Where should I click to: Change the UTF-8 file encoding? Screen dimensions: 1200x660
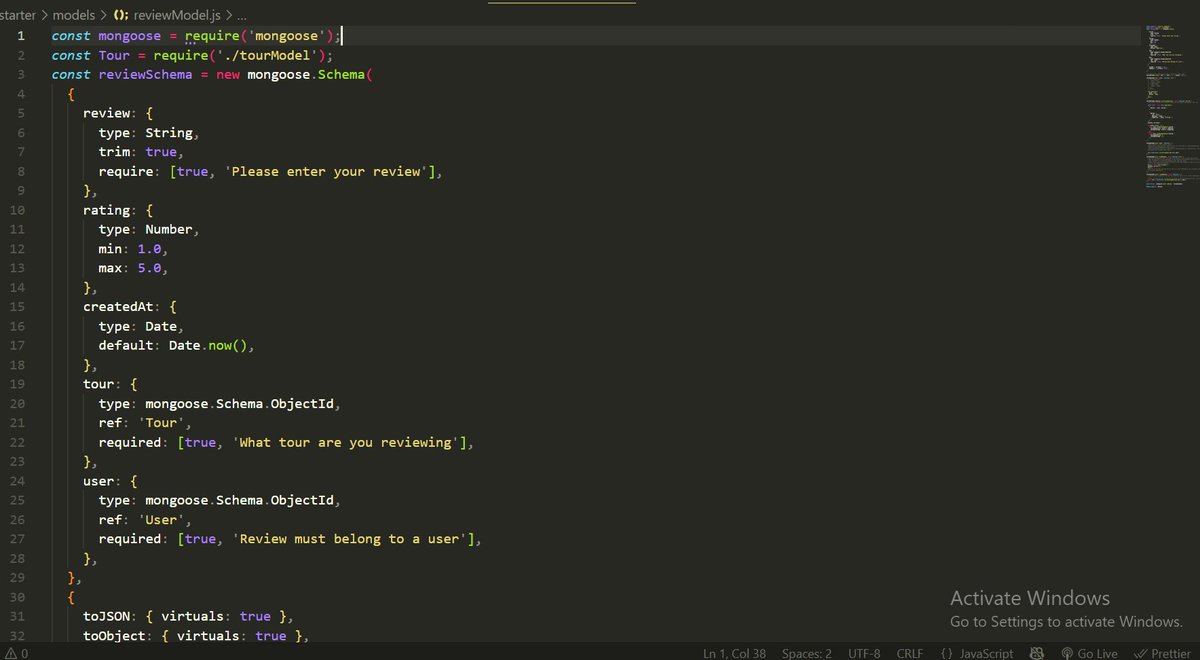point(864,653)
